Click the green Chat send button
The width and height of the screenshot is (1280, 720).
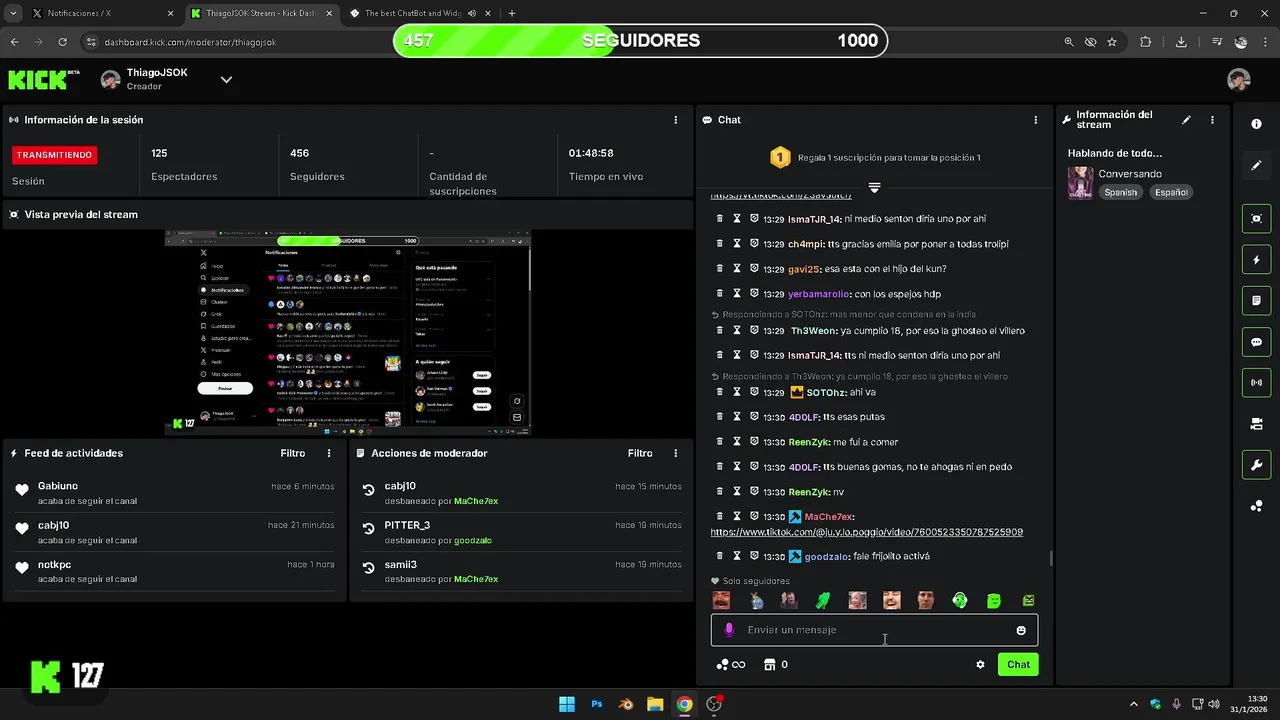(1018, 664)
